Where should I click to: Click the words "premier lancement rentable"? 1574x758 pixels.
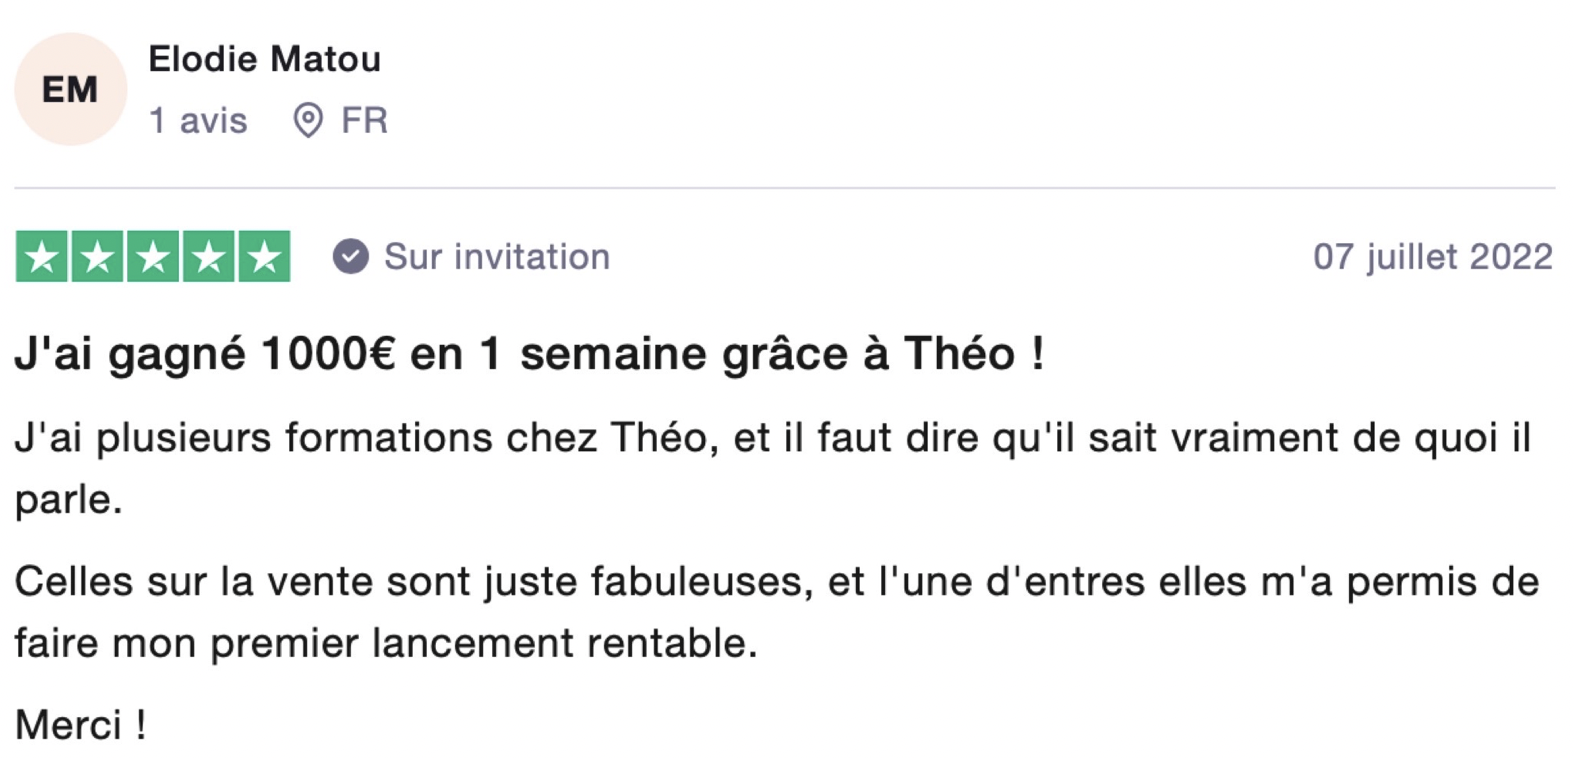[x=483, y=643]
